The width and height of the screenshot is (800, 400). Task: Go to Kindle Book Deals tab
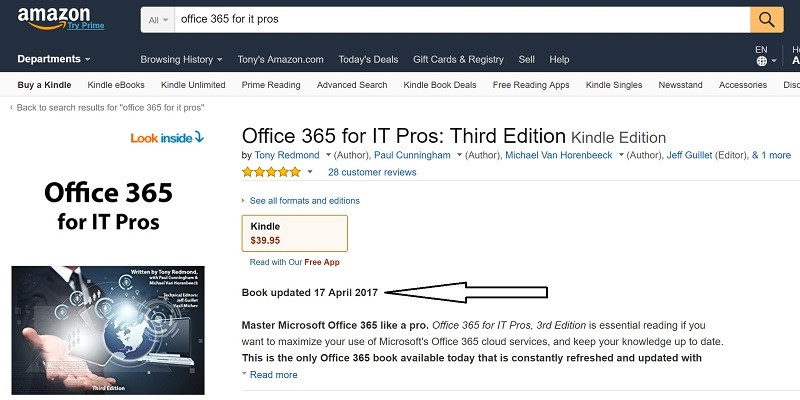tap(440, 85)
